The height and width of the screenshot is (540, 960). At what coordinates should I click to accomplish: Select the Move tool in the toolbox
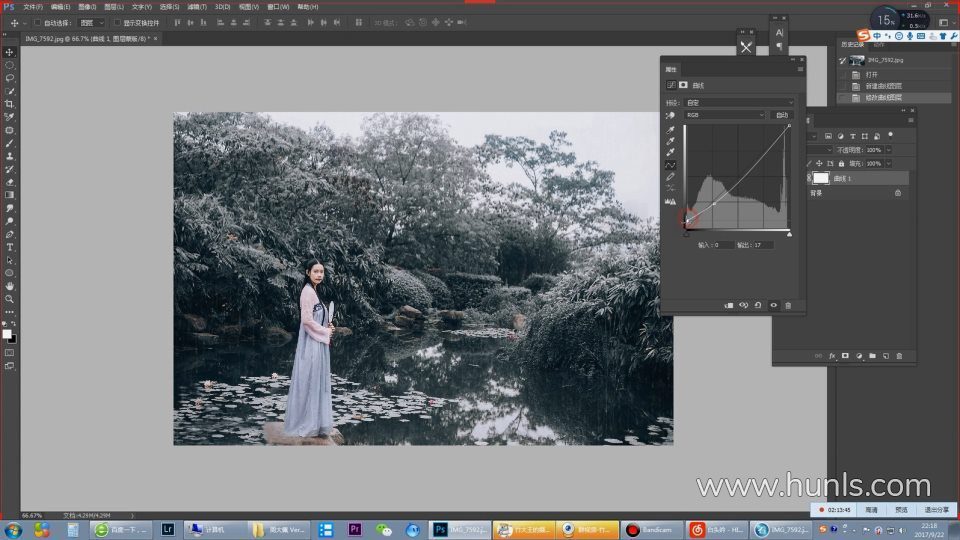pos(9,52)
